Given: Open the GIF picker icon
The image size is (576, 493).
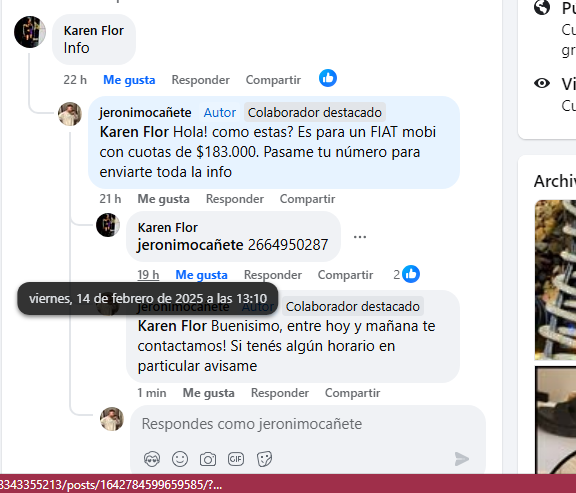Looking at the screenshot, I should point(236,459).
